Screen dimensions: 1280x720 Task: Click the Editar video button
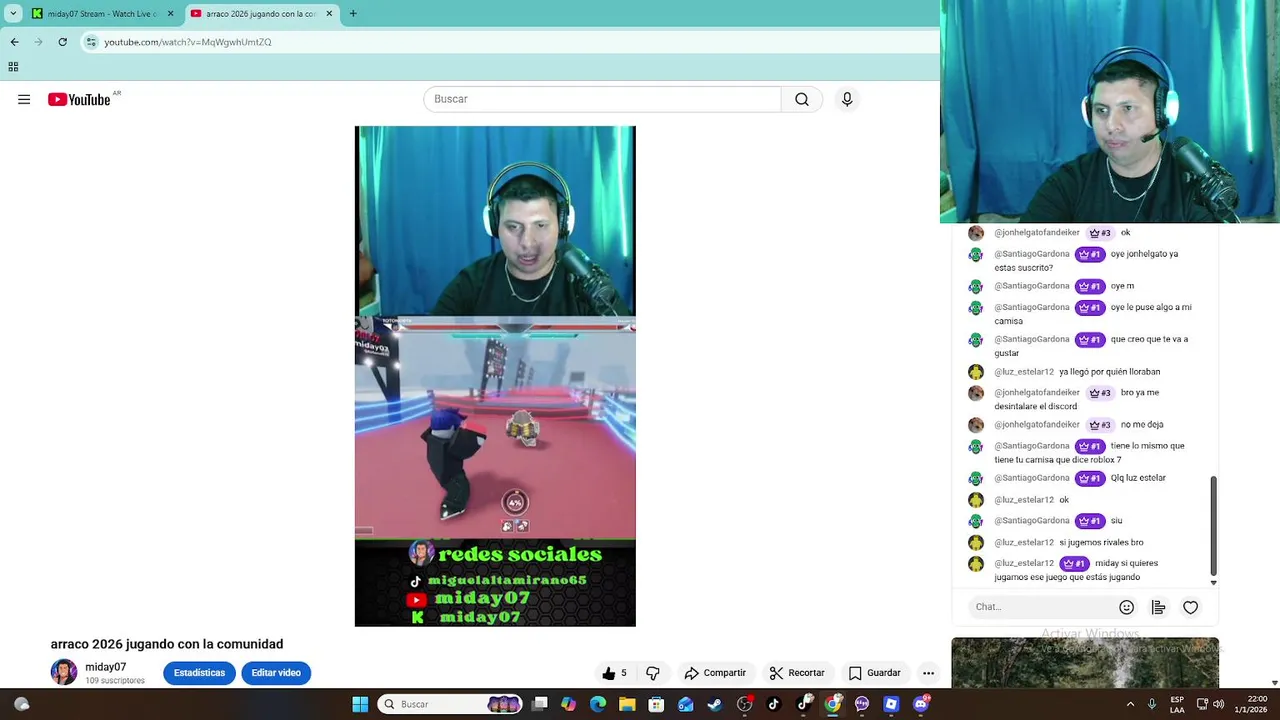pos(276,673)
